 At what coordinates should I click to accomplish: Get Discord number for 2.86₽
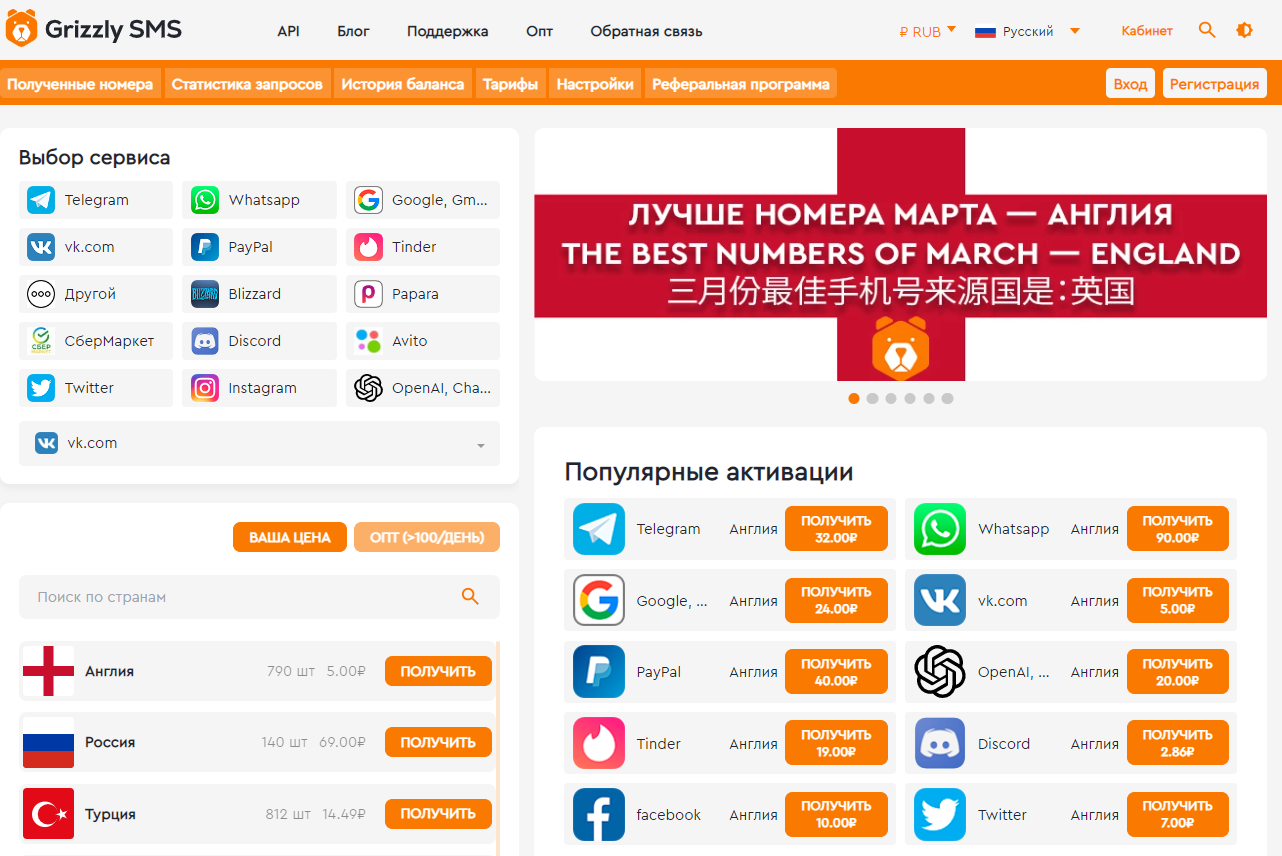click(x=1177, y=743)
